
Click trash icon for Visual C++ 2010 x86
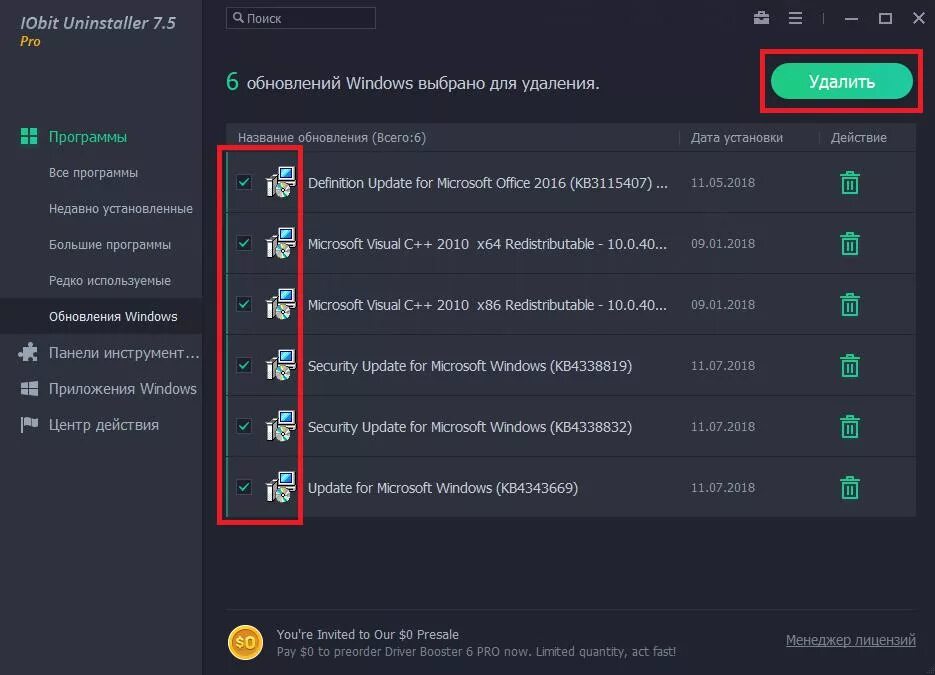coord(849,304)
